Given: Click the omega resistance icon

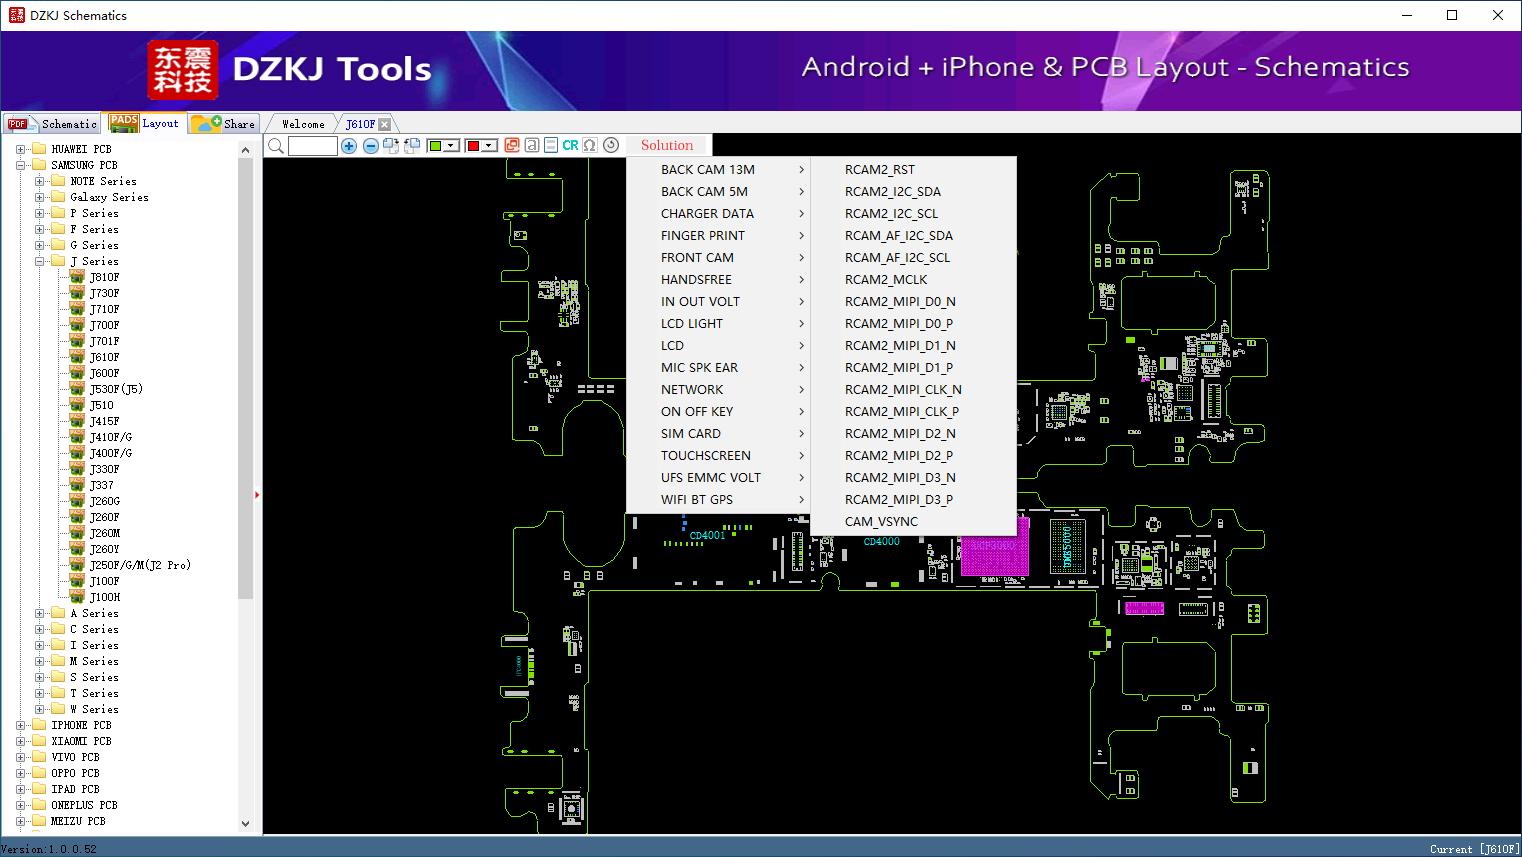Looking at the screenshot, I should point(590,145).
